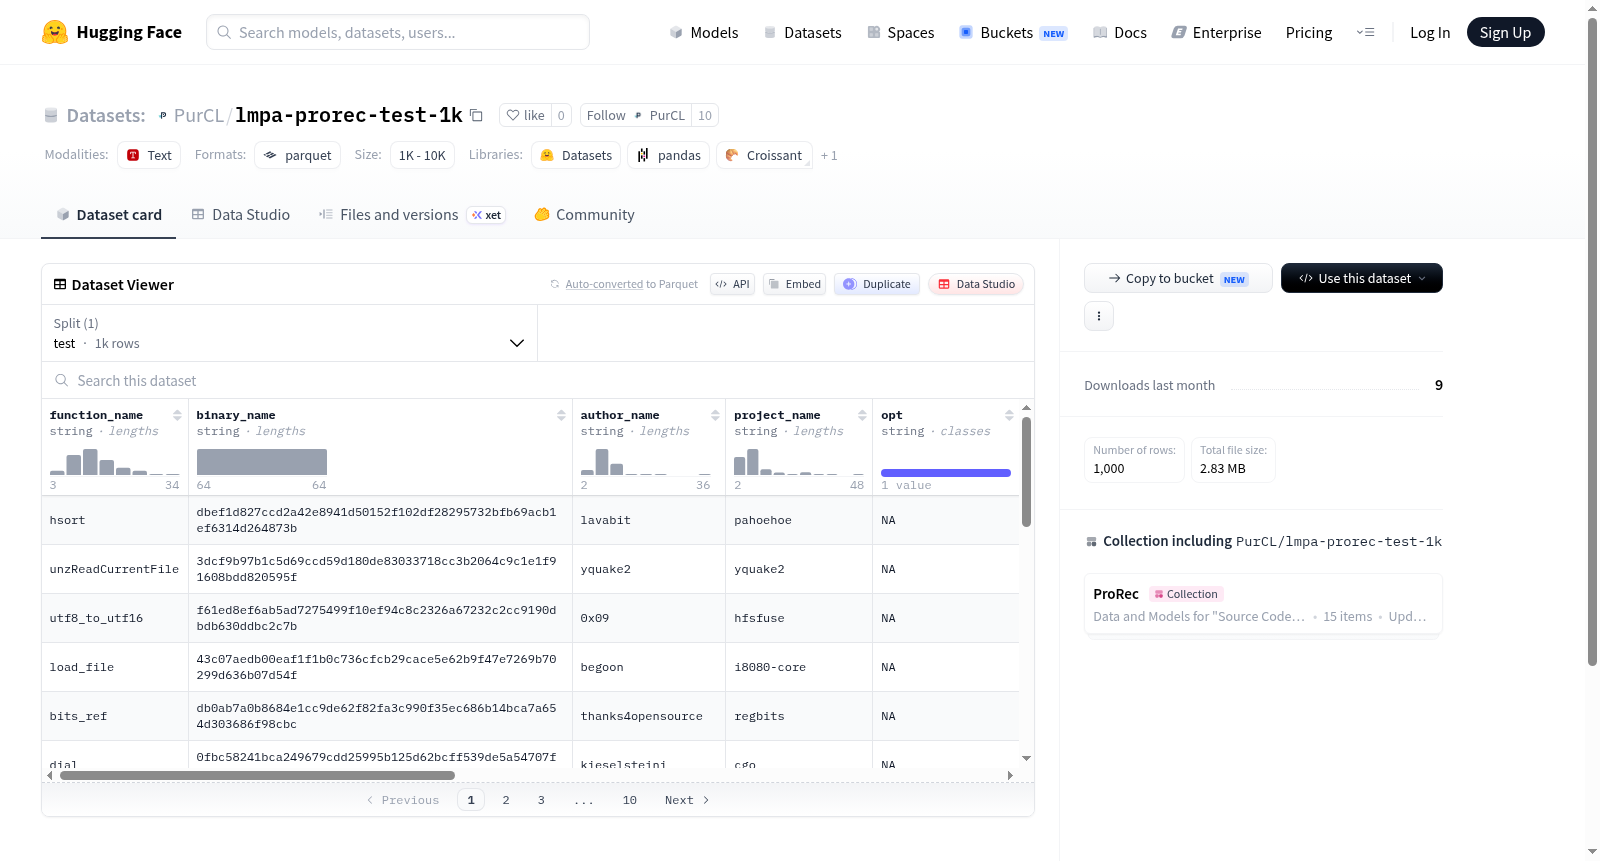Click the vertical table scrollbar thumb
This screenshot has height=861, width=1600.
1026,471
